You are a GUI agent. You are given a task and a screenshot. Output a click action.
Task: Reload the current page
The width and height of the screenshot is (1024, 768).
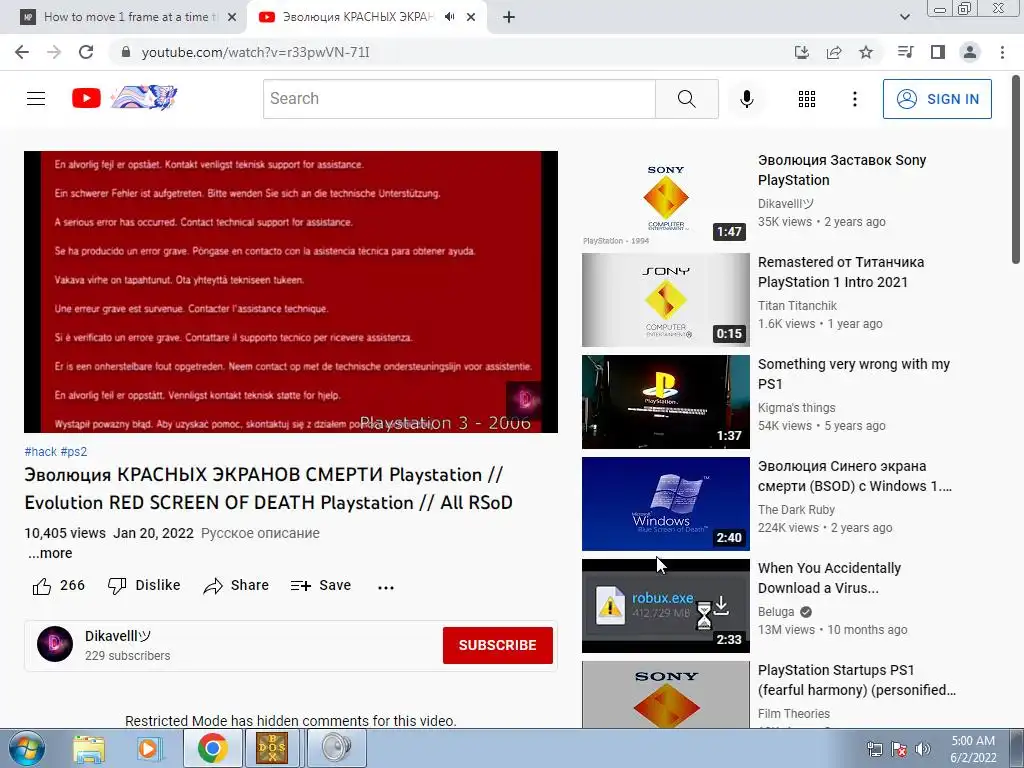click(86, 52)
